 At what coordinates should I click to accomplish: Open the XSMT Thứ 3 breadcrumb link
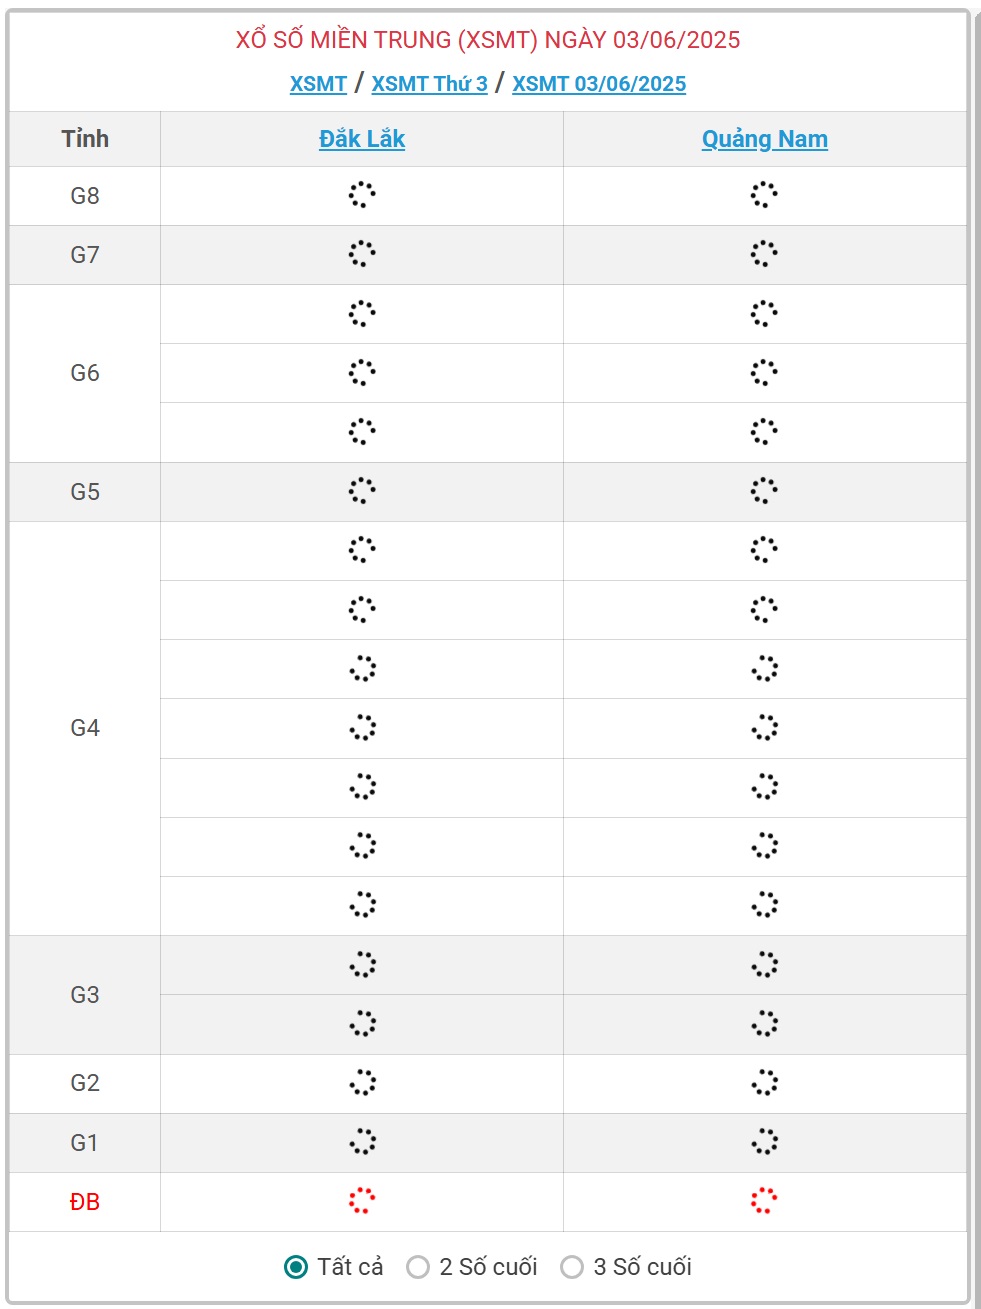[x=430, y=84]
